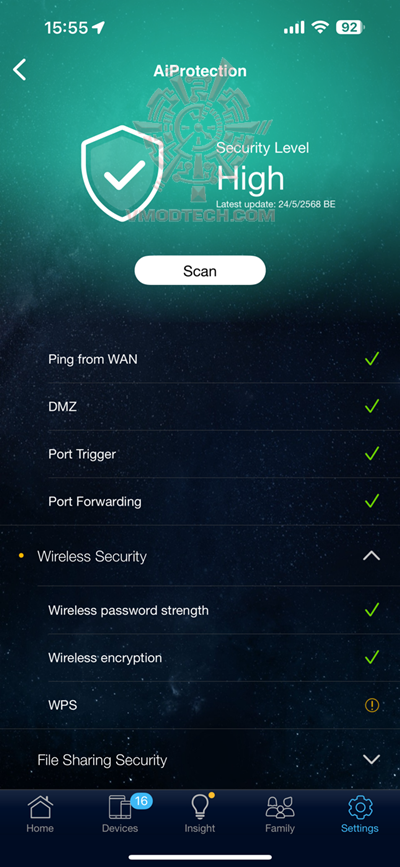Image resolution: width=400 pixels, height=867 pixels.
Task: Tap the DMZ green checkmark
Action: tap(372, 406)
